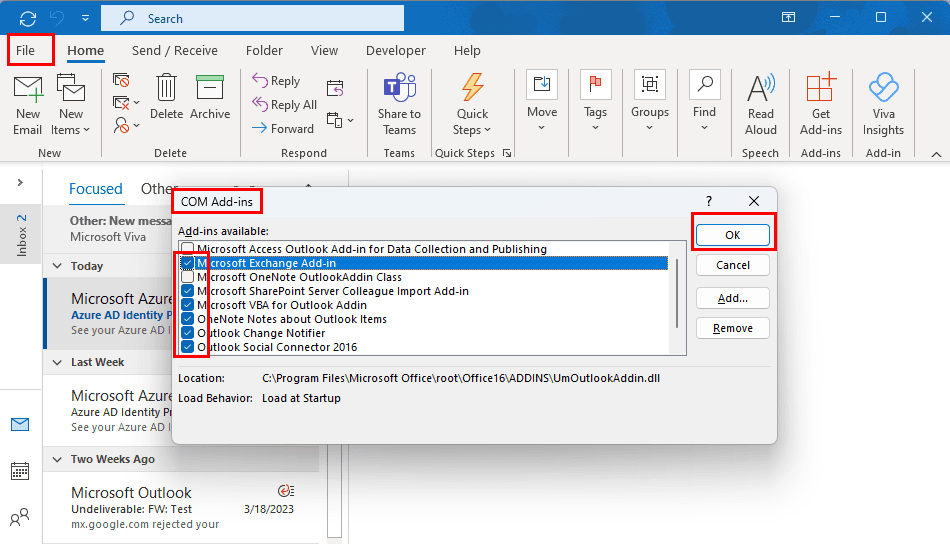
Task: Collapse the ribbon
Action: 936,154
